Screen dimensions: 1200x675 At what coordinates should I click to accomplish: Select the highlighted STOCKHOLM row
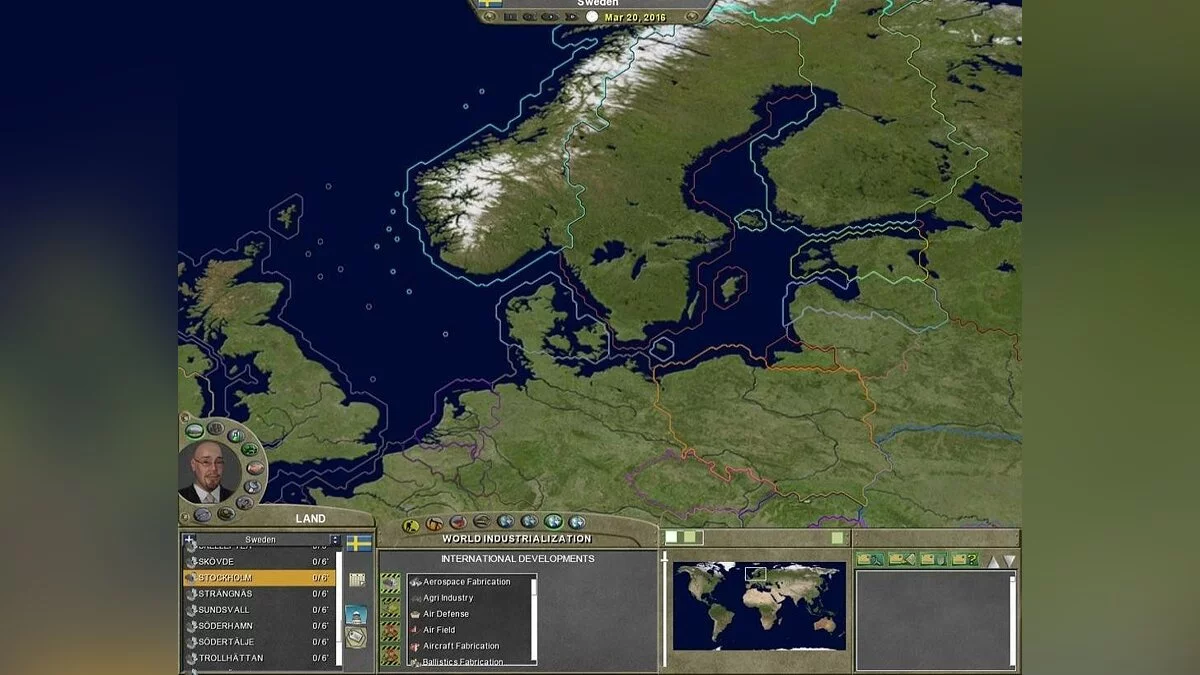(259, 578)
